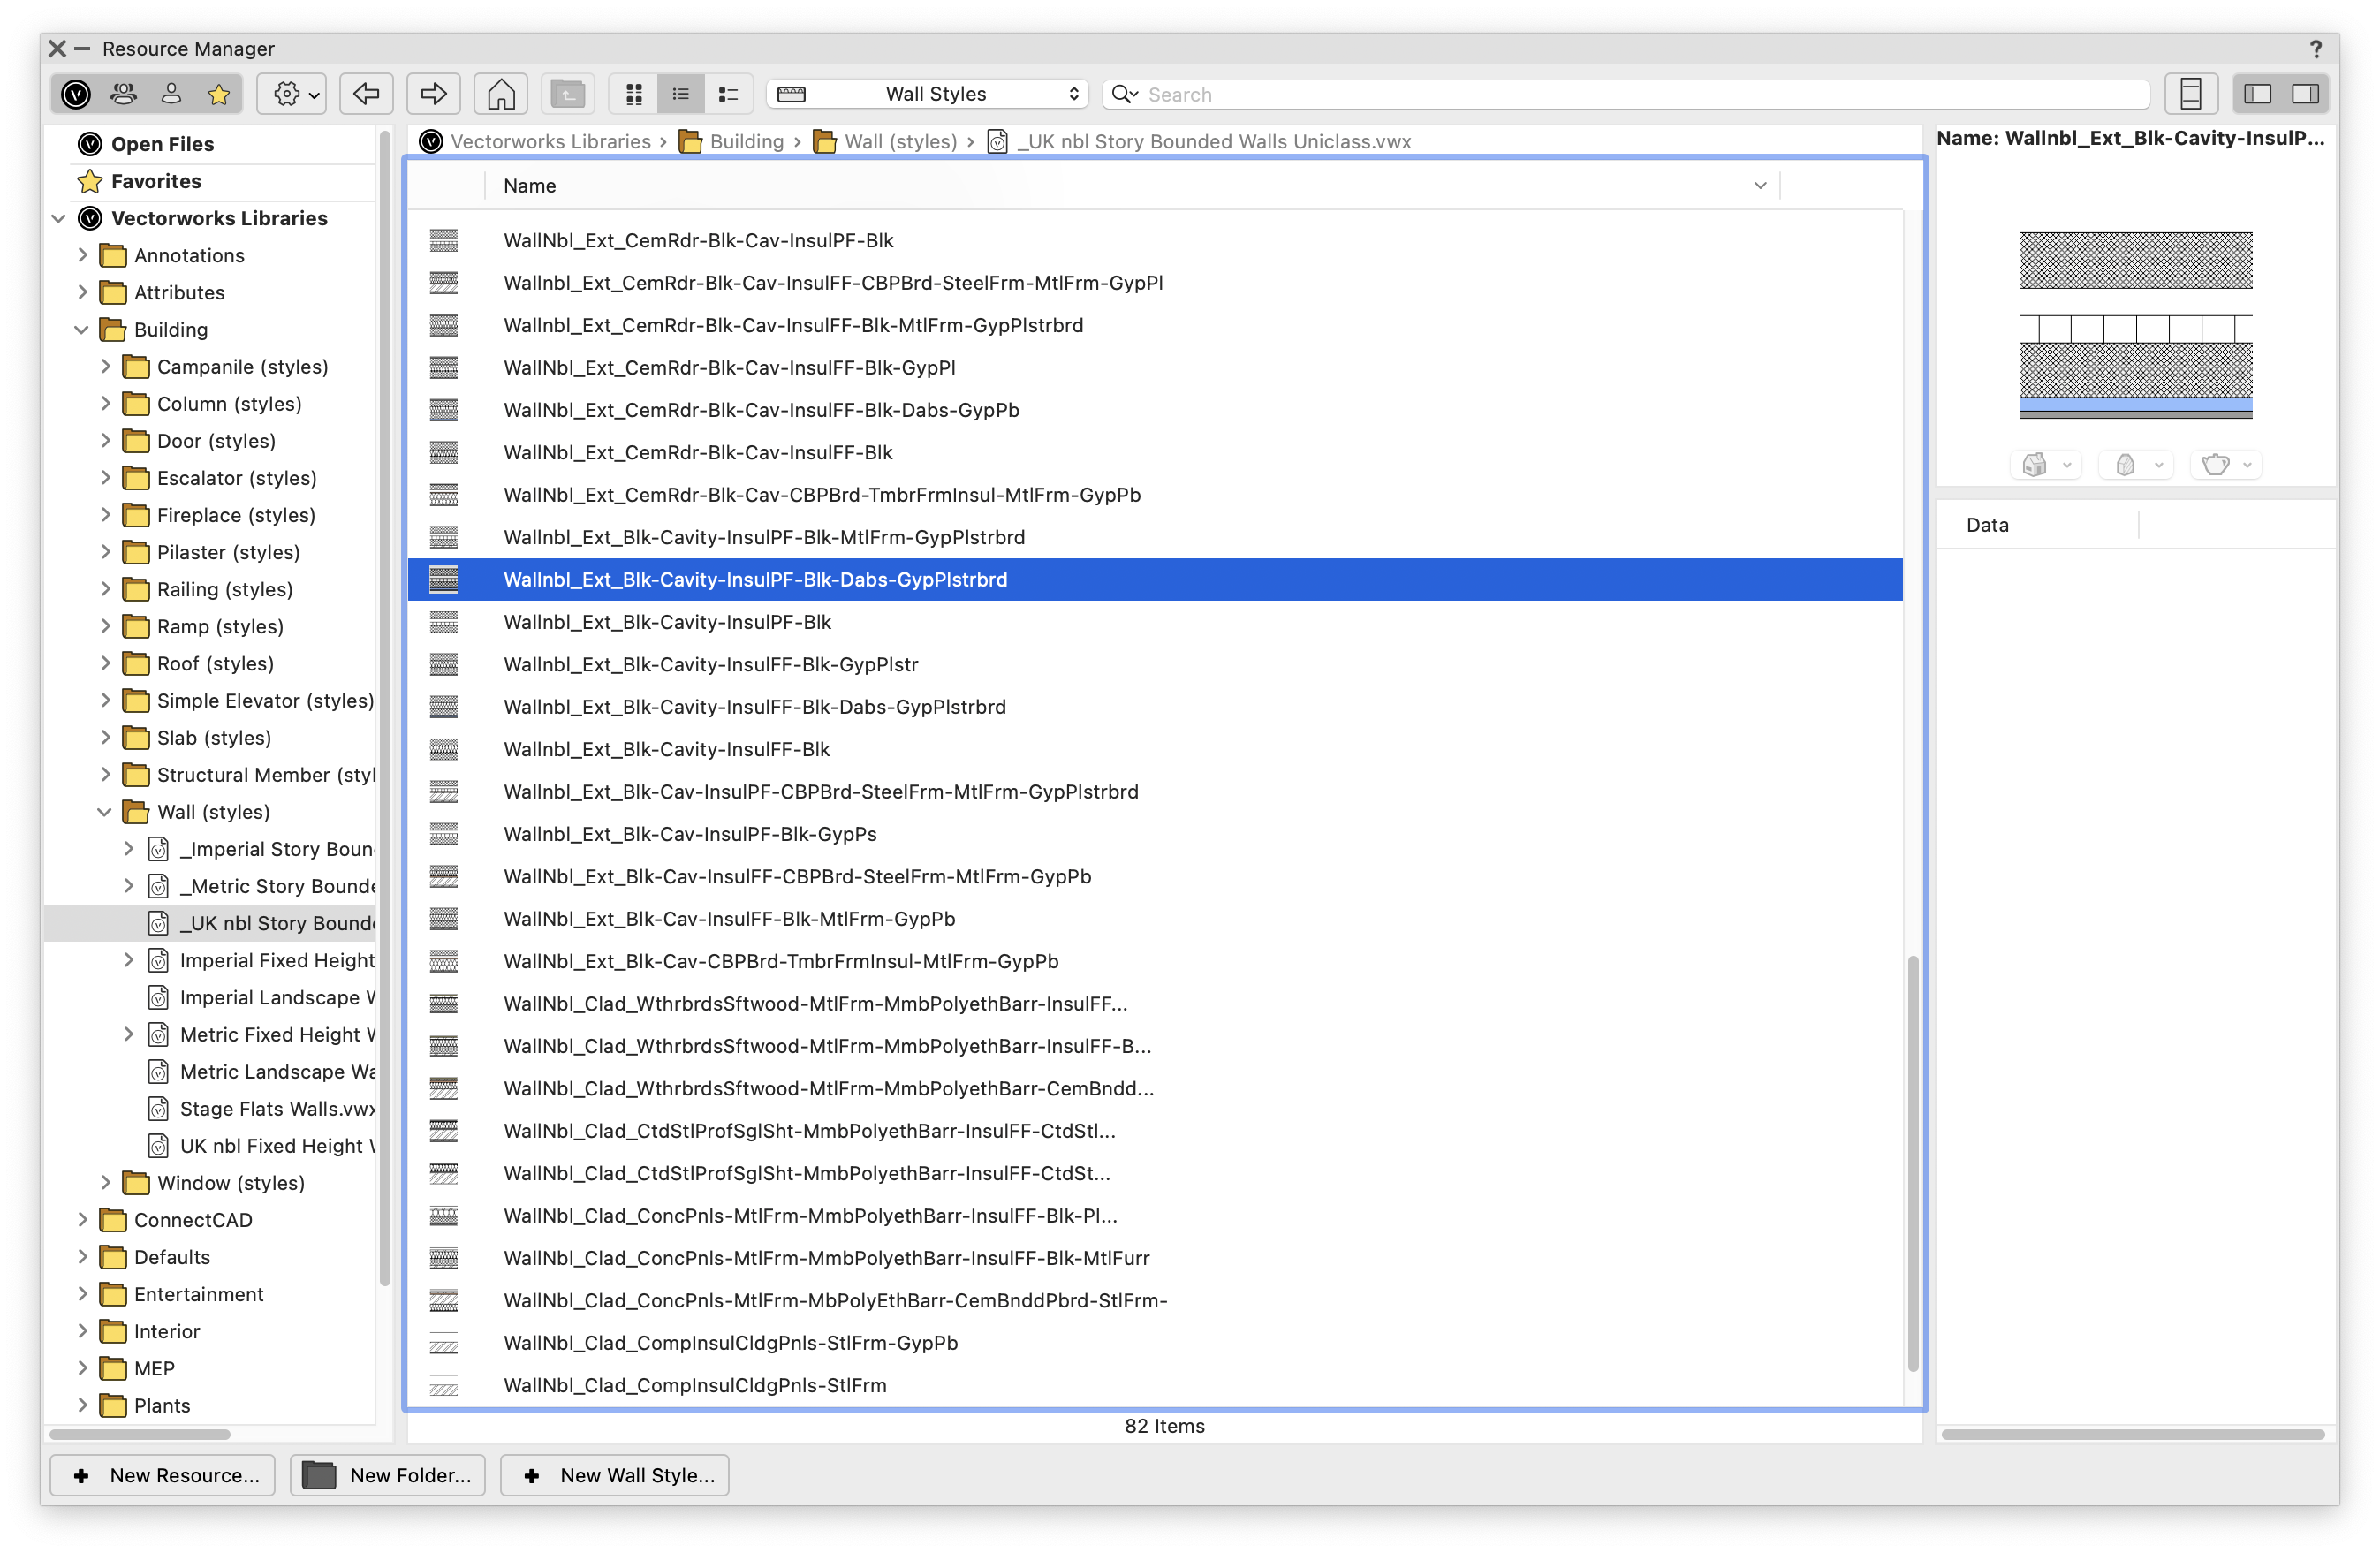Image resolution: width=2380 pixels, height=1553 pixels.
Task: Open the gear action menu dropdown
Action: pos(291,94)
